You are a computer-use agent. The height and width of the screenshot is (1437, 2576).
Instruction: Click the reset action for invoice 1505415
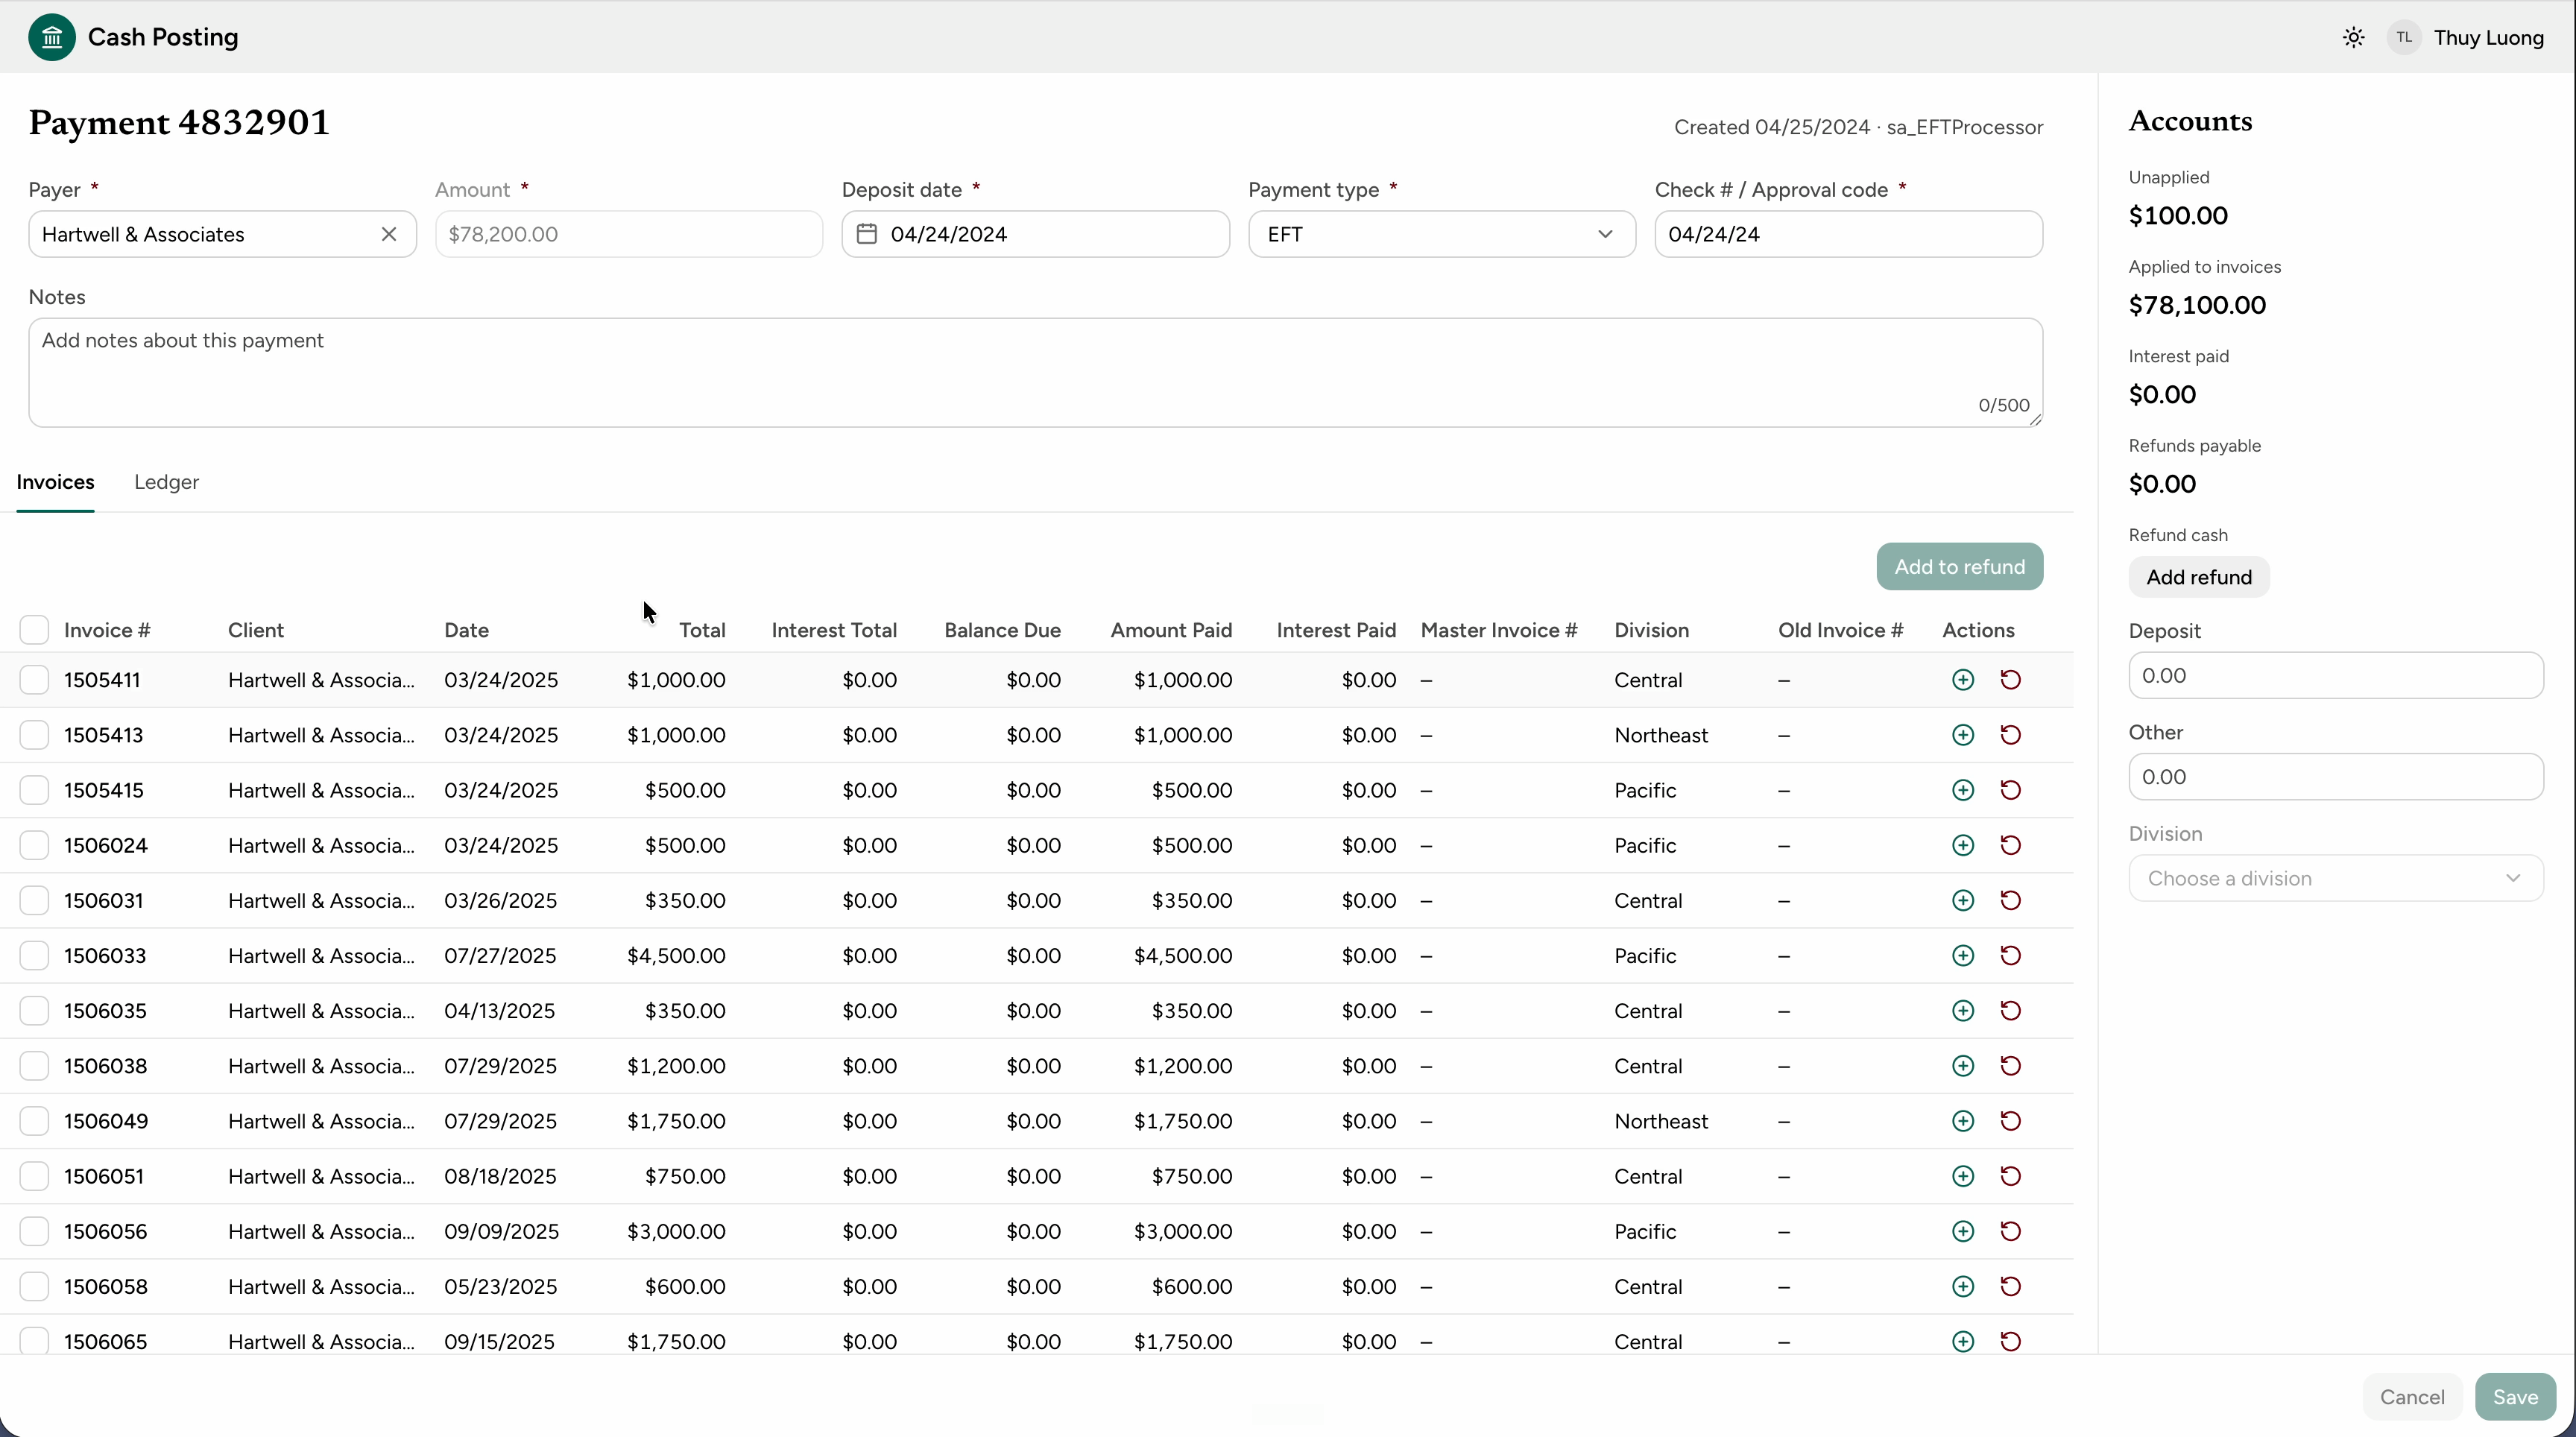[2011, 790]
